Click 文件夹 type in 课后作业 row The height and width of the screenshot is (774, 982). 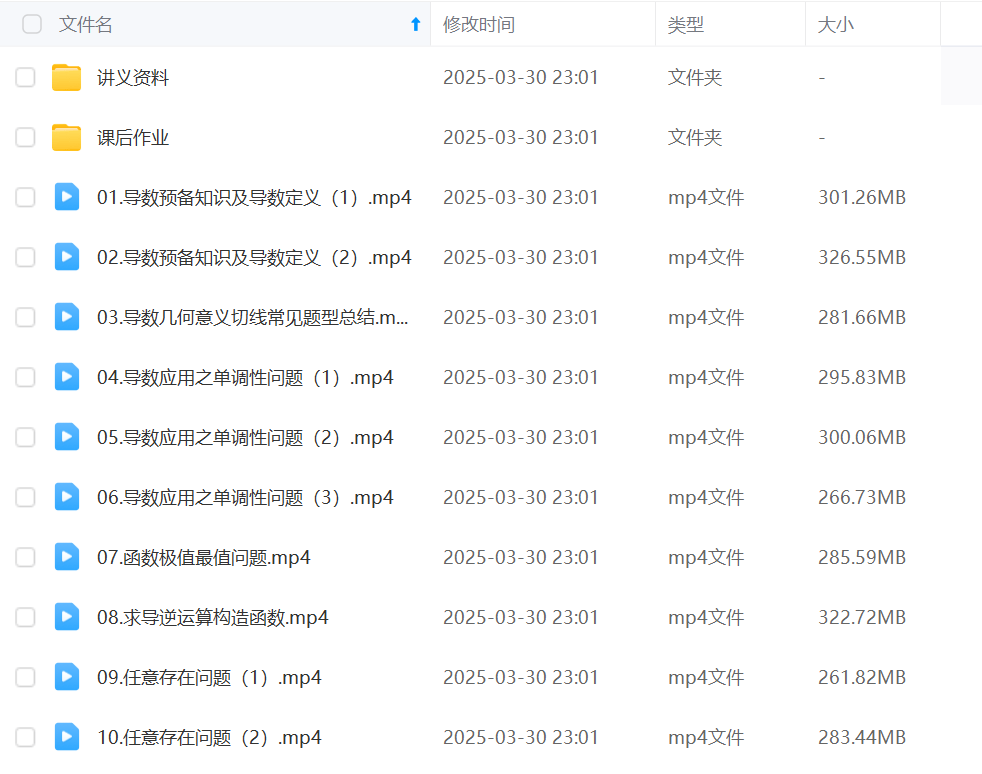click(695, 138)
